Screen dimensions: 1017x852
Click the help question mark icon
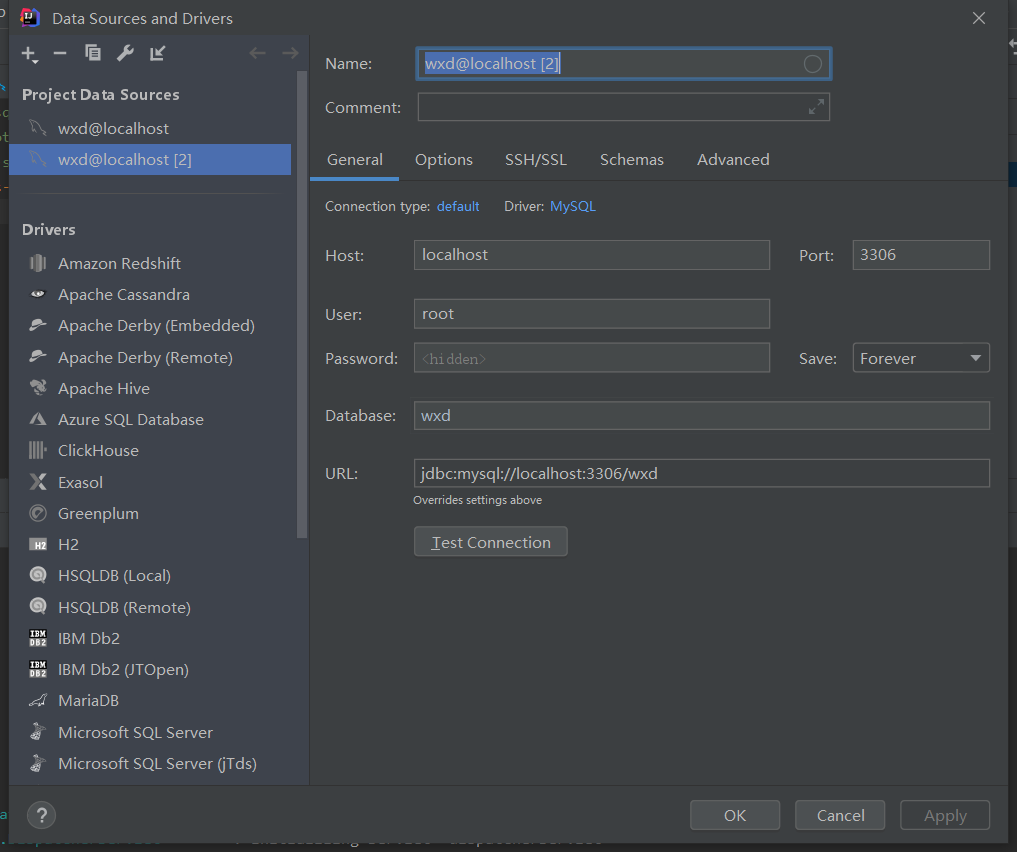42,815
